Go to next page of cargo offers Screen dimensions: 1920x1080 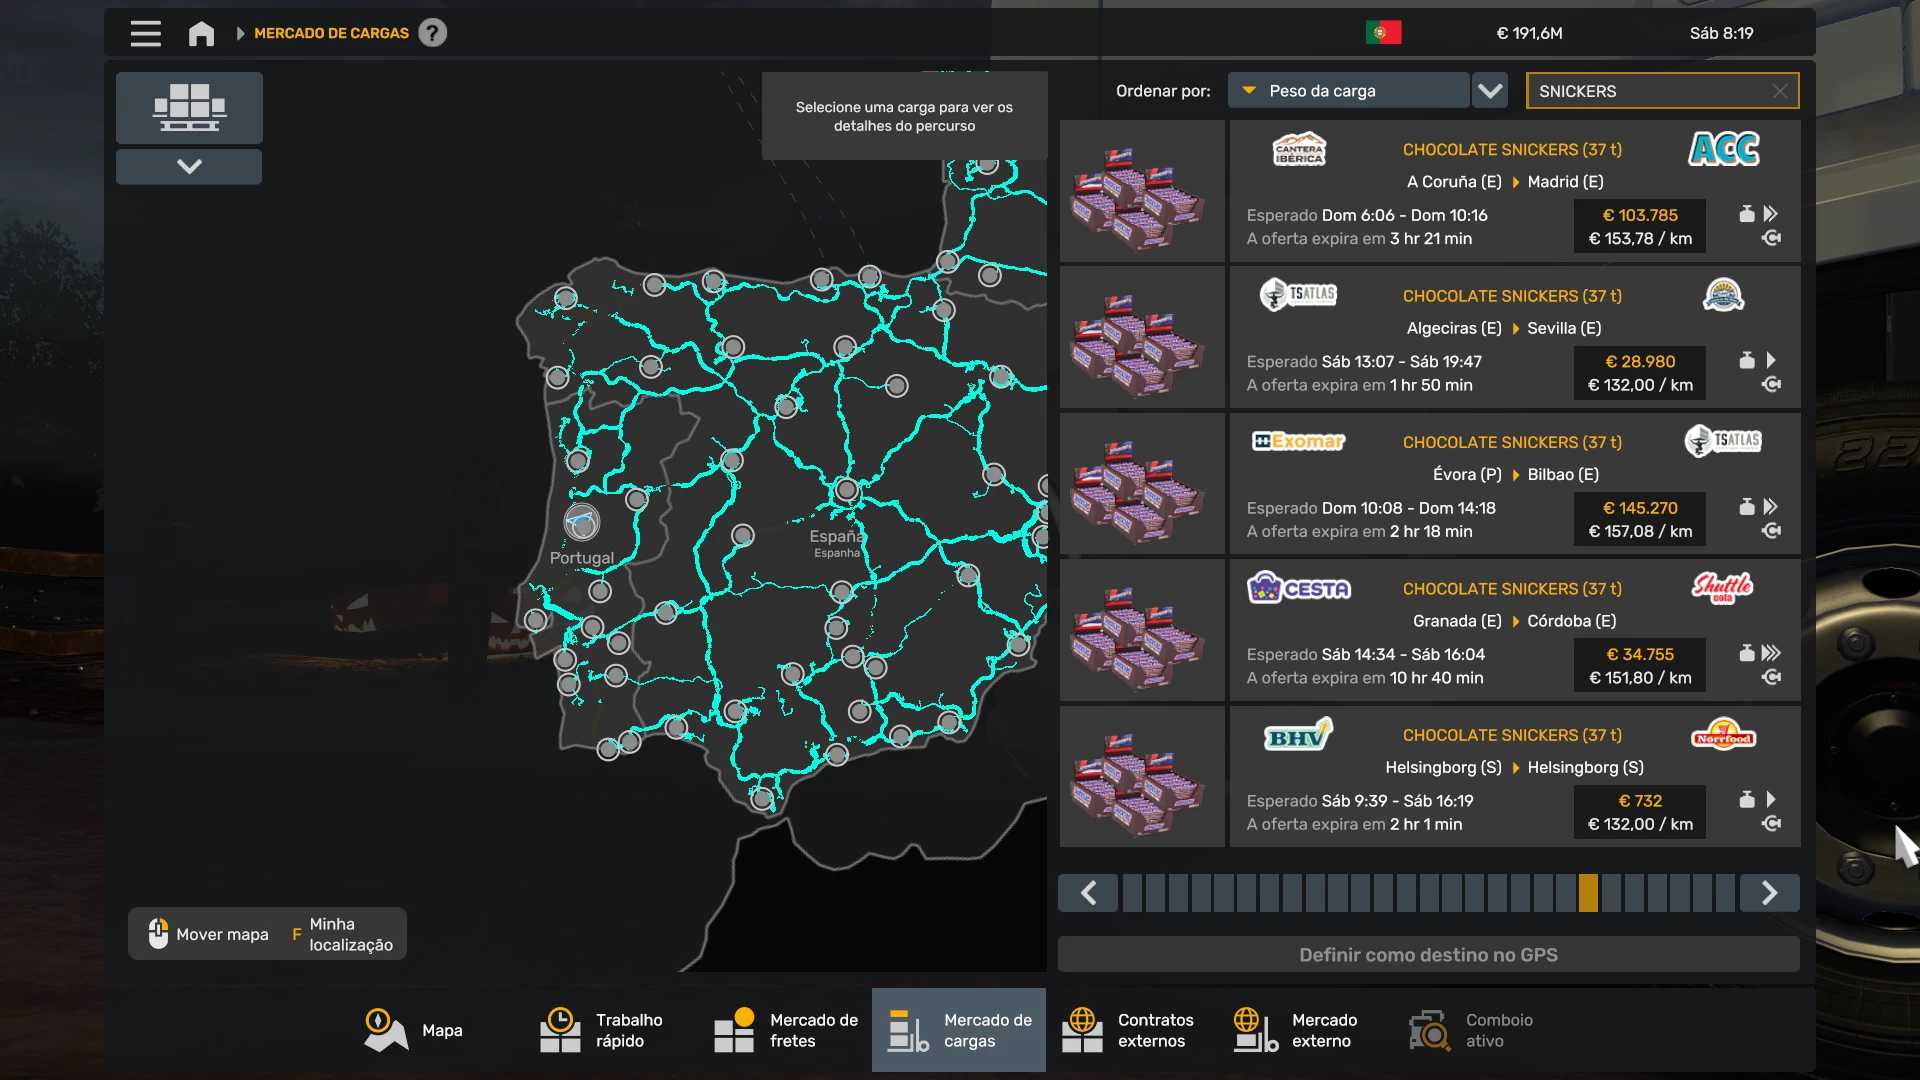click(x=1769, y=893)
